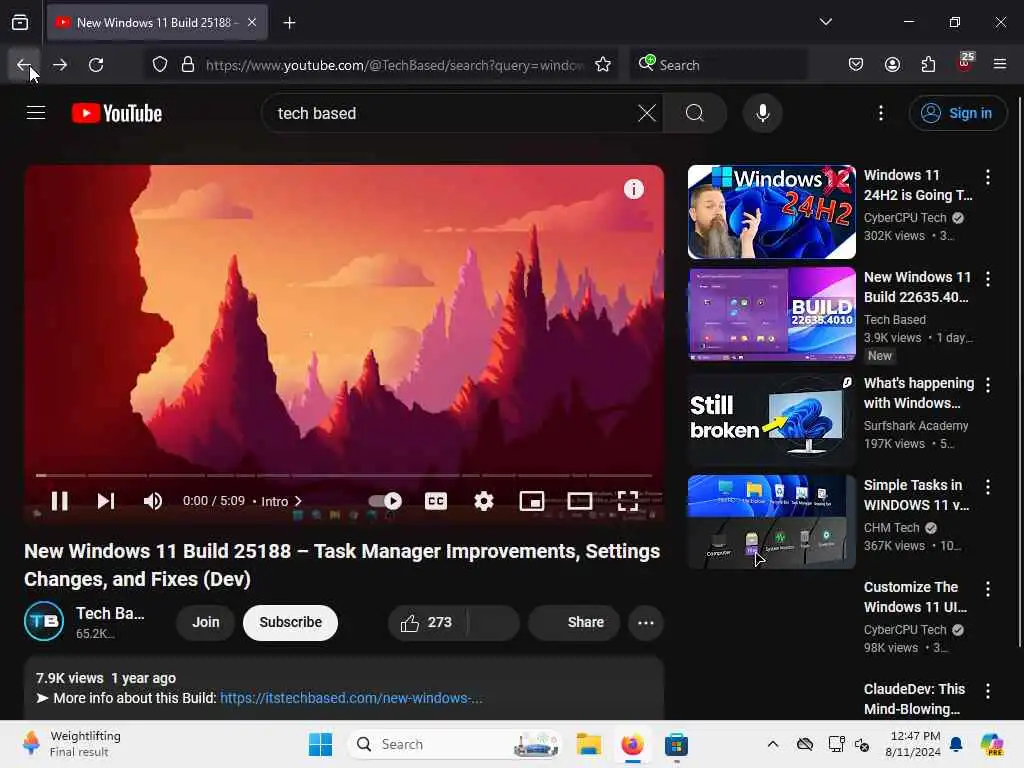Image resolution: width=1024 pixels, height=768 pixels.
Task: Open the browser extensions puzzle icon
Action: pyautogui.click(x=928, y=65)
